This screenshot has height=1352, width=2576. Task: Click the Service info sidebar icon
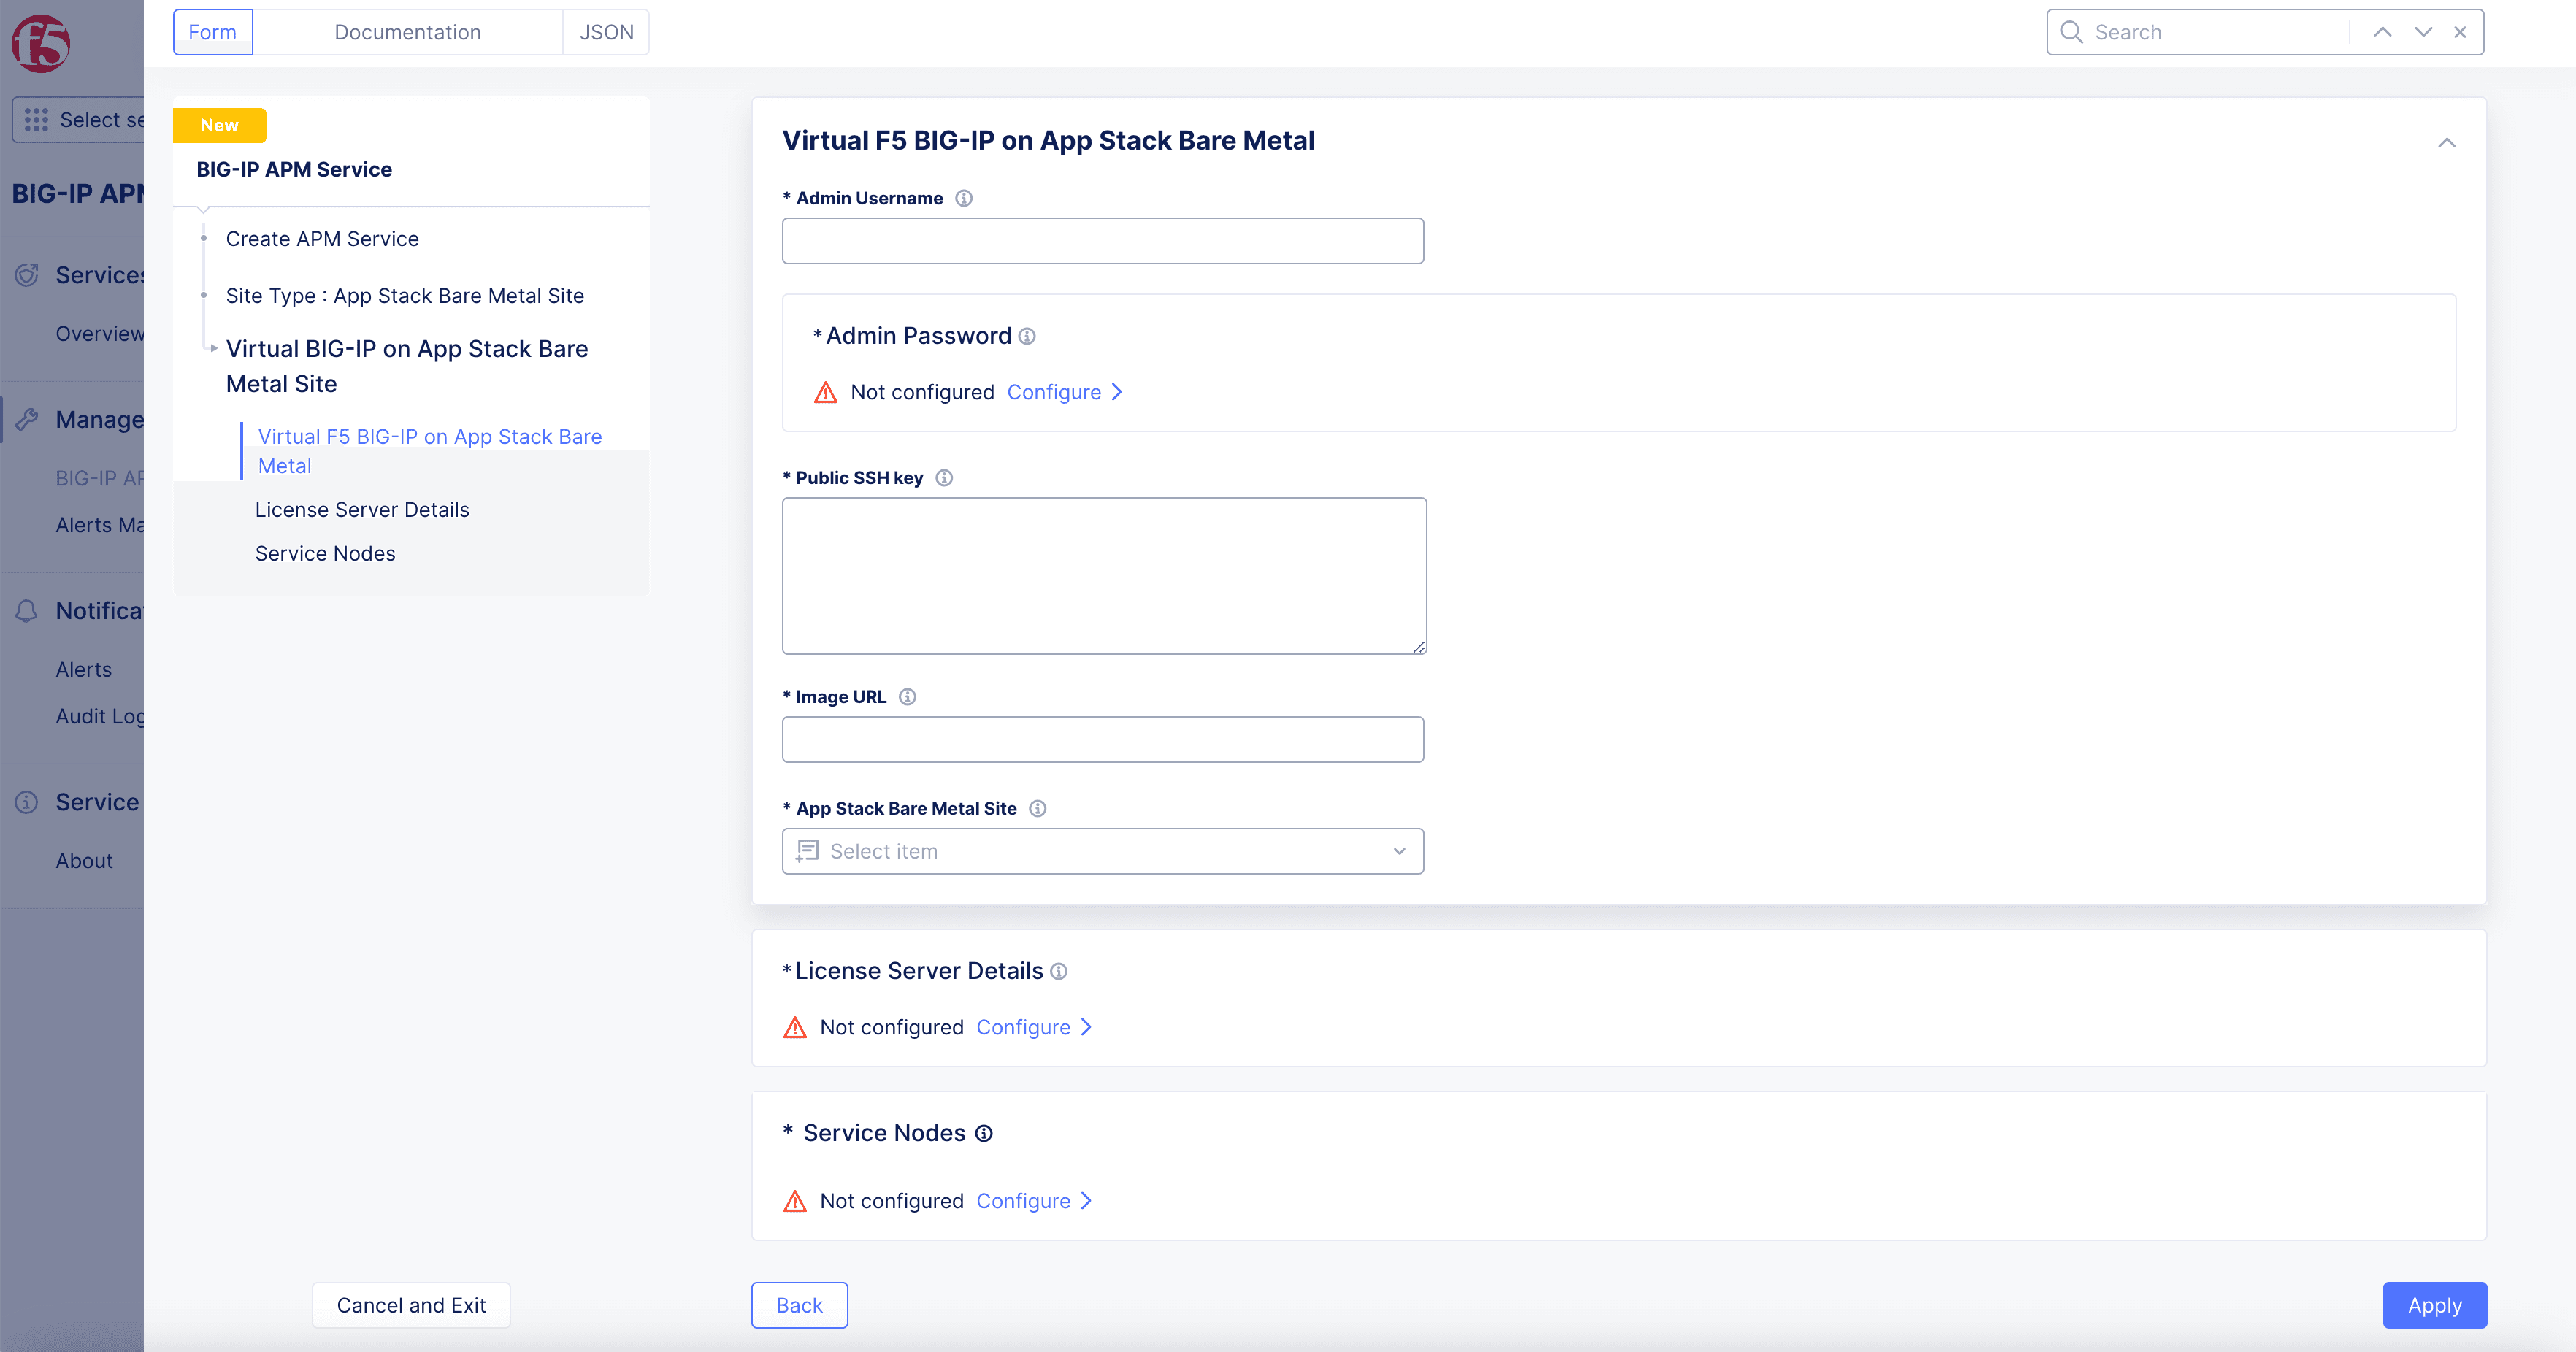pos(27,802)
